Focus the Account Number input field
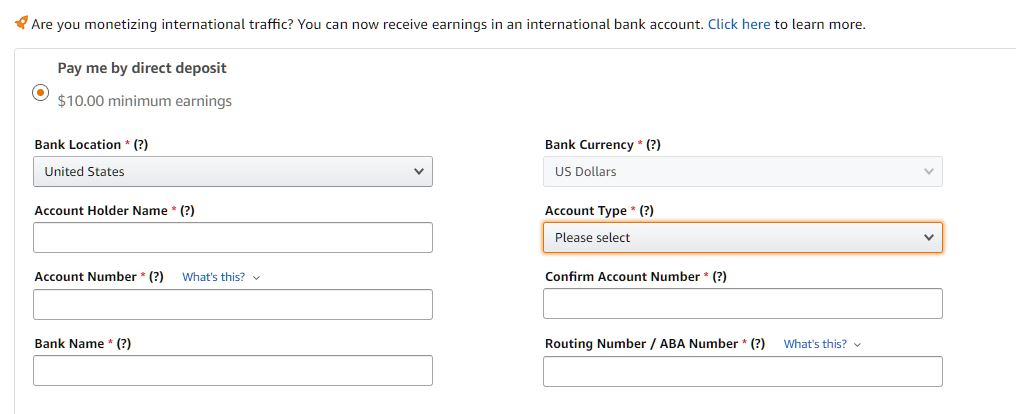This screenshot has width=1016, height=414. pos(233,304)
